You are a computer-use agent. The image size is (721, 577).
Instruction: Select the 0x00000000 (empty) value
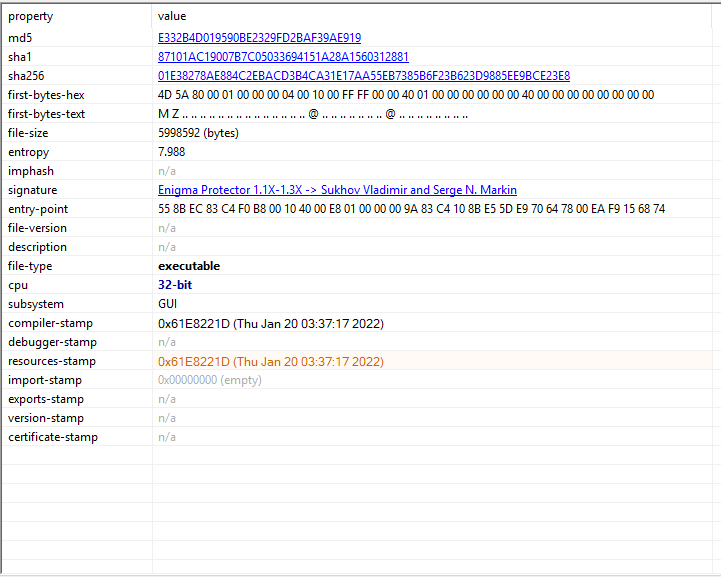click(210, 380)
